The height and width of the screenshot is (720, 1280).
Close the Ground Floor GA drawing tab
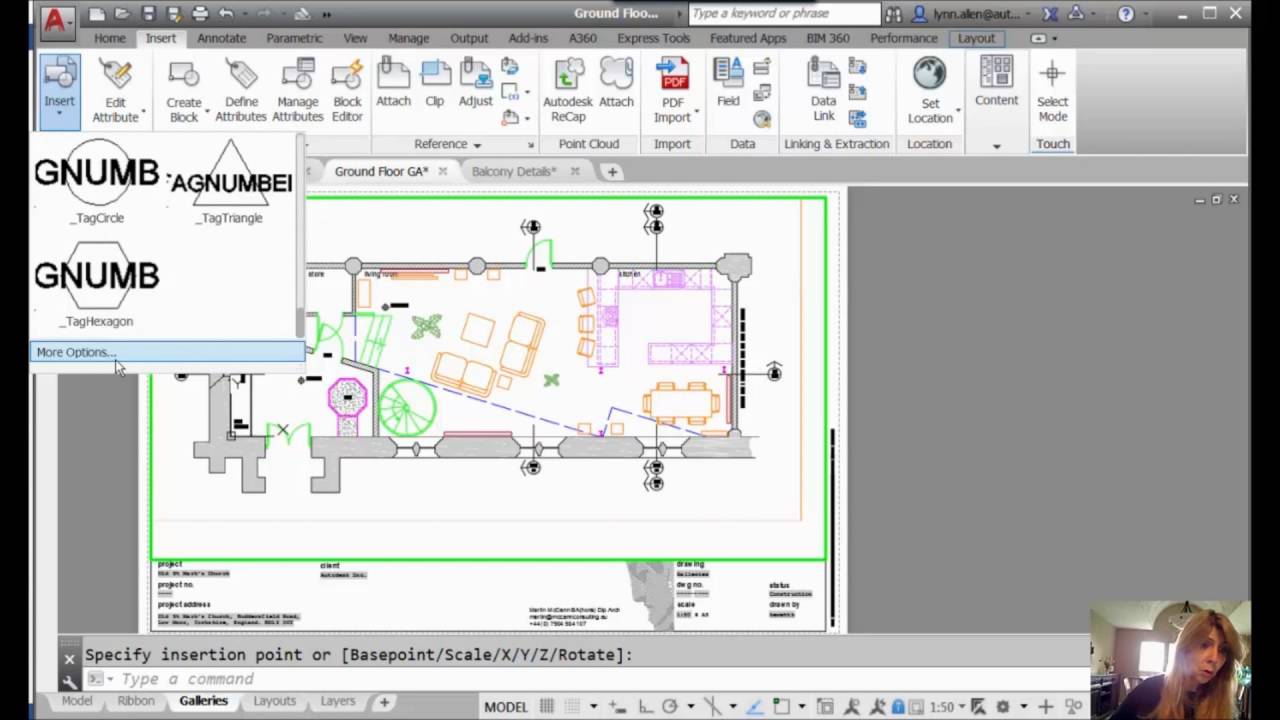pyautogui.click(x=442, y=171)
